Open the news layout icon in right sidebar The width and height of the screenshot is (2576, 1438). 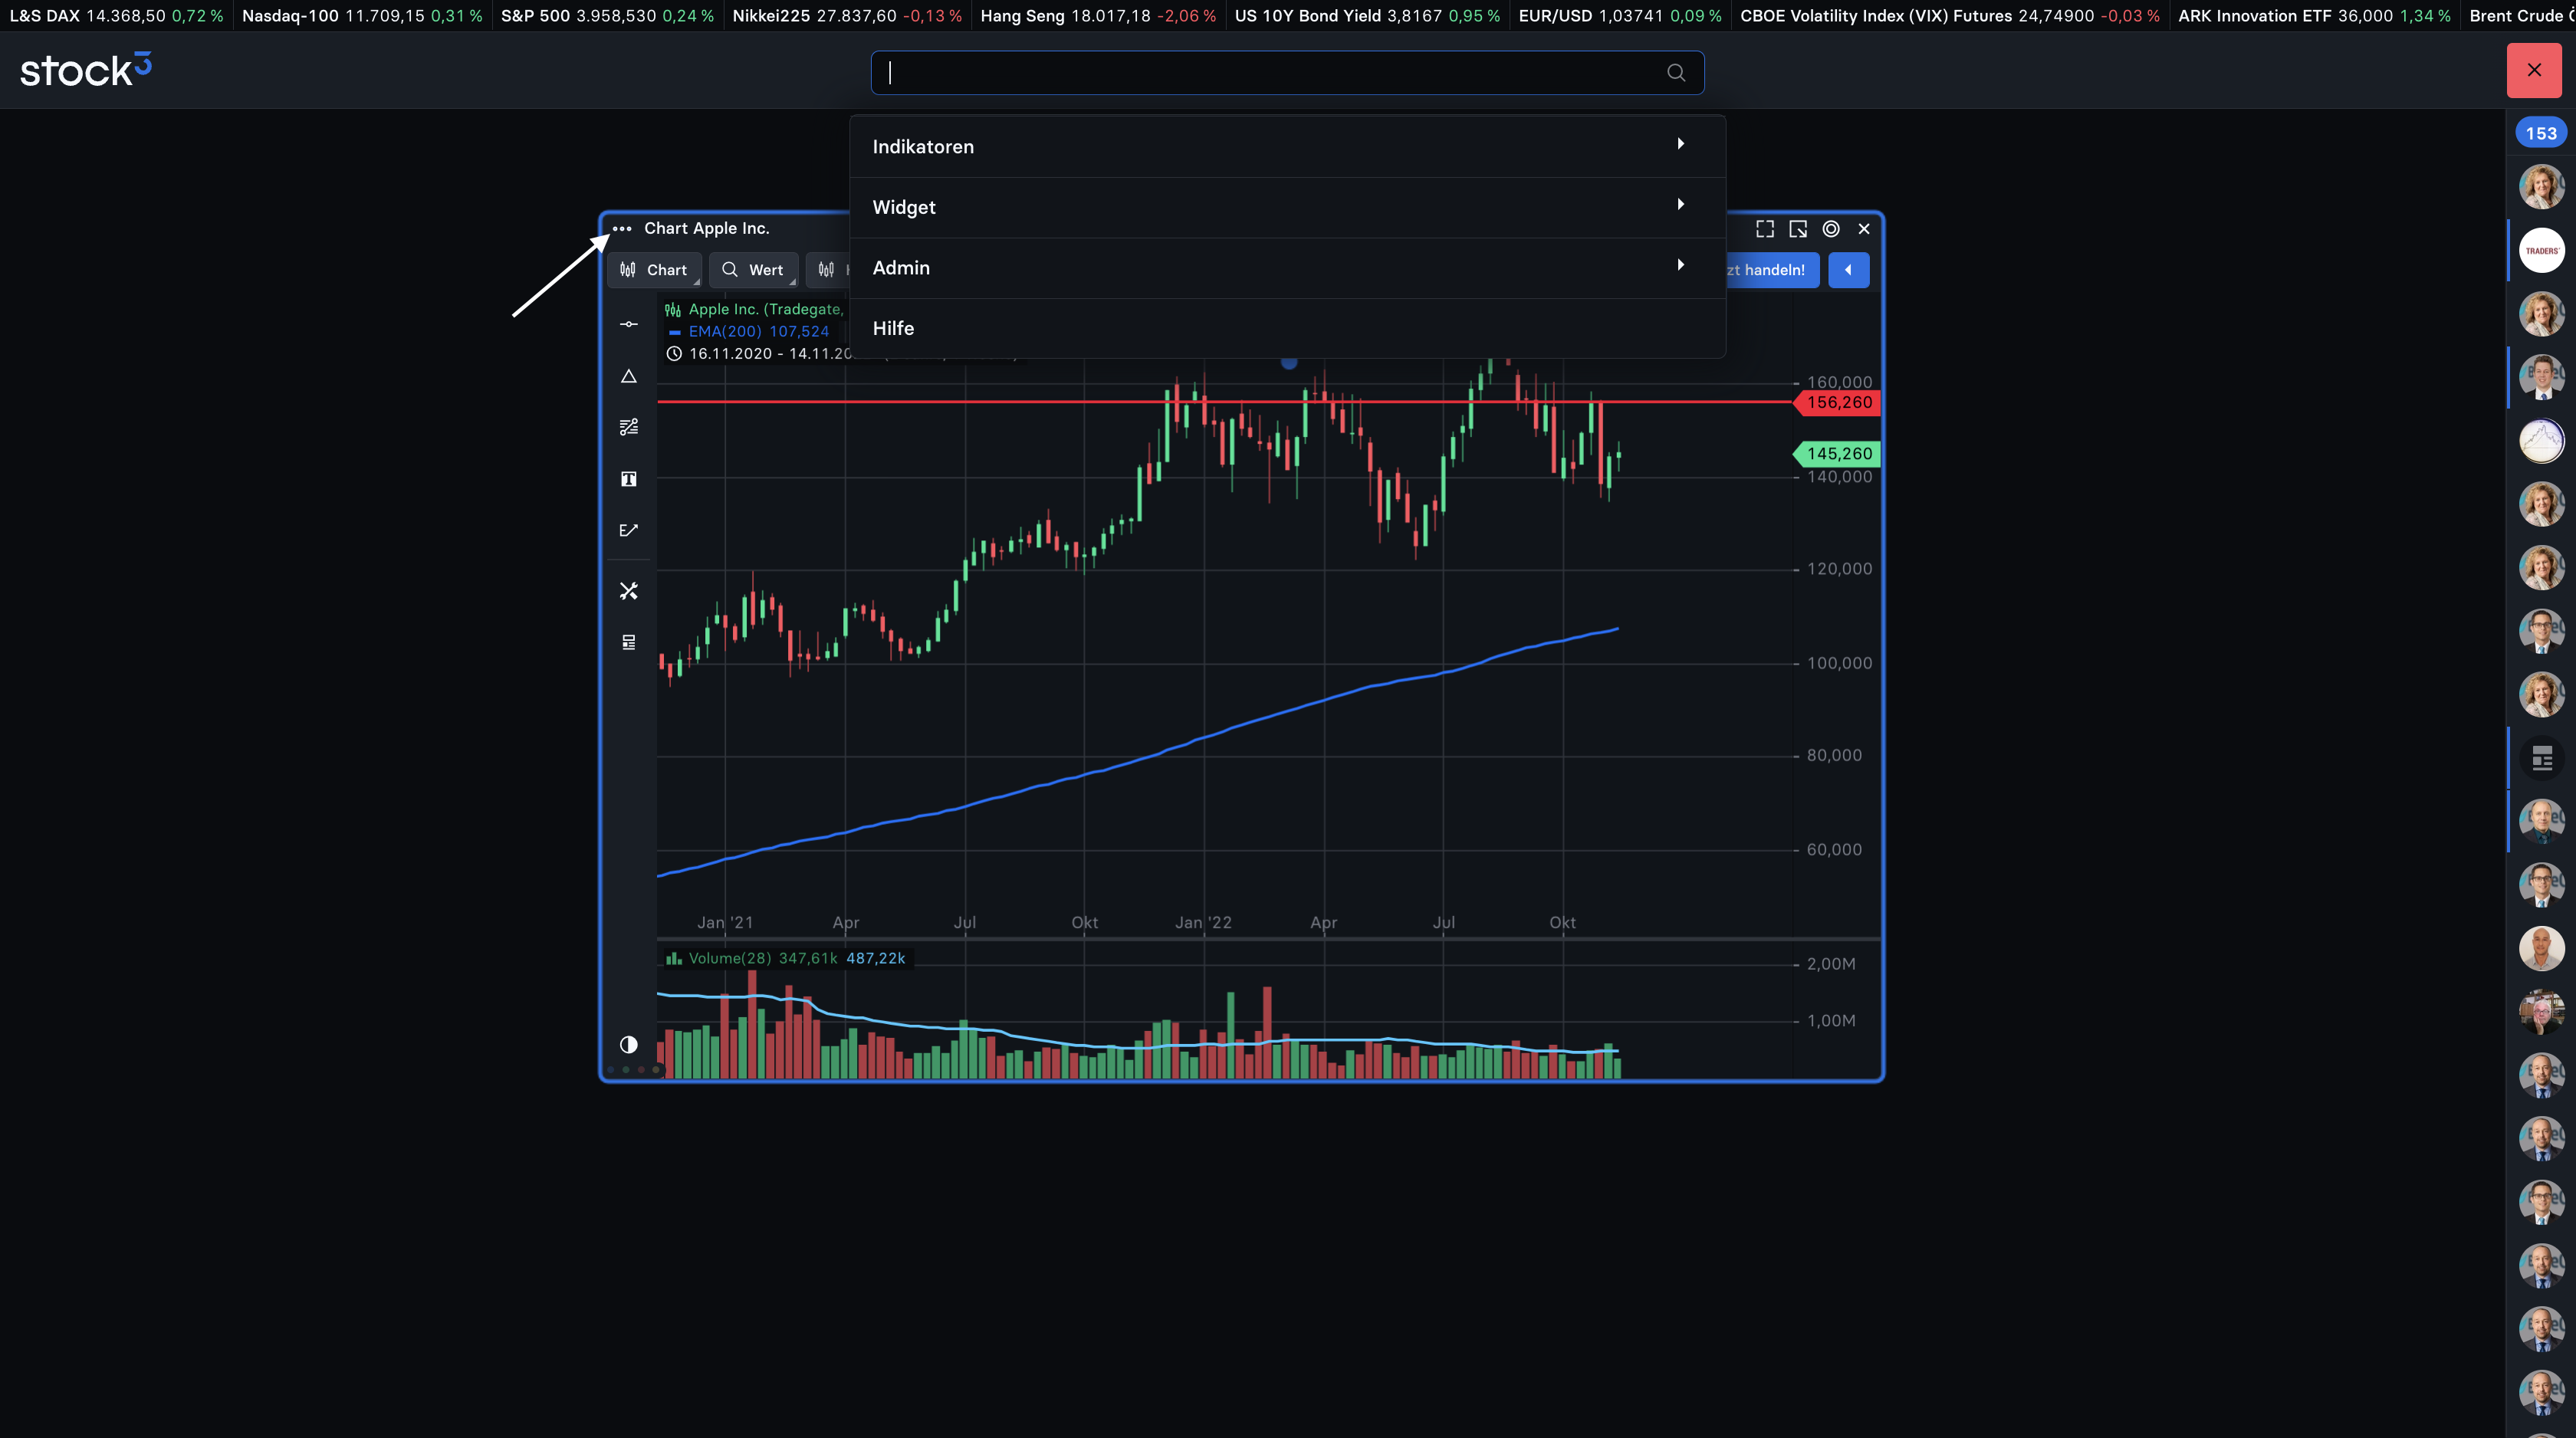[x=2541, y=758]
